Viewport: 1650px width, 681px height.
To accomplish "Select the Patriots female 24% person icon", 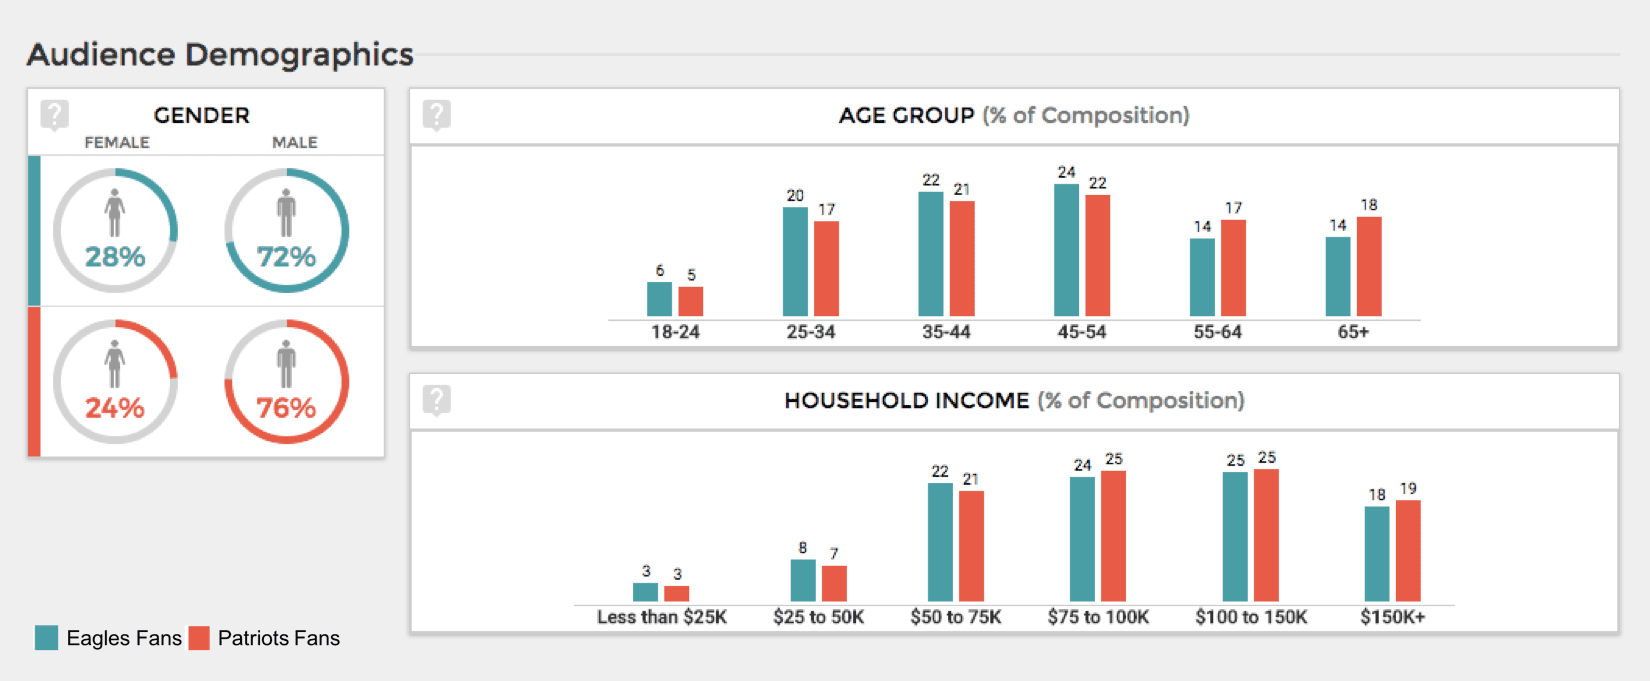I will point(115,363).
